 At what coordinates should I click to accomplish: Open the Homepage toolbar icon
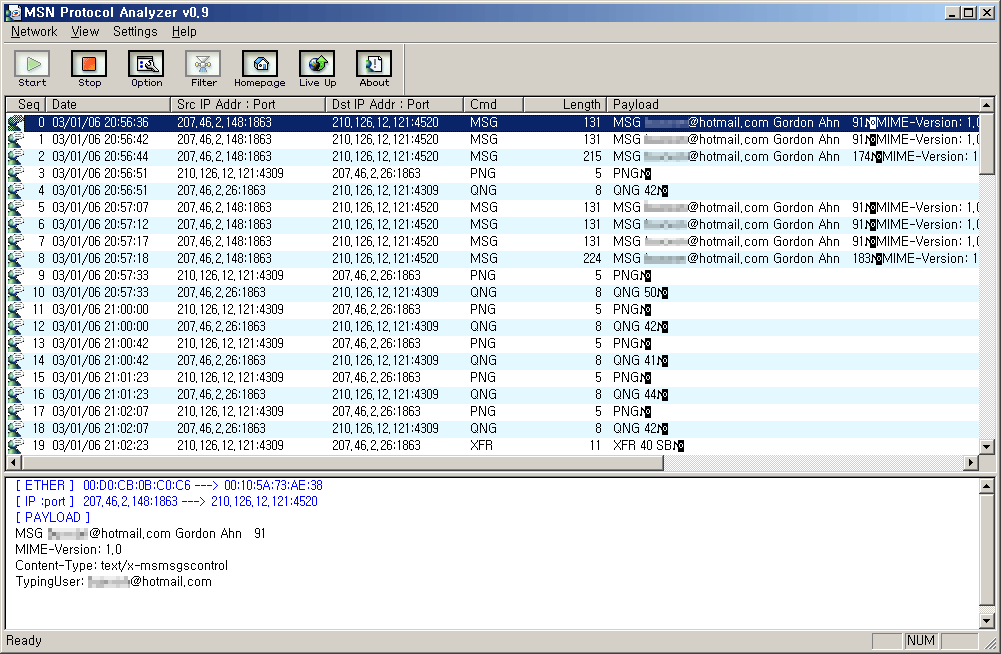coord(260,69)
